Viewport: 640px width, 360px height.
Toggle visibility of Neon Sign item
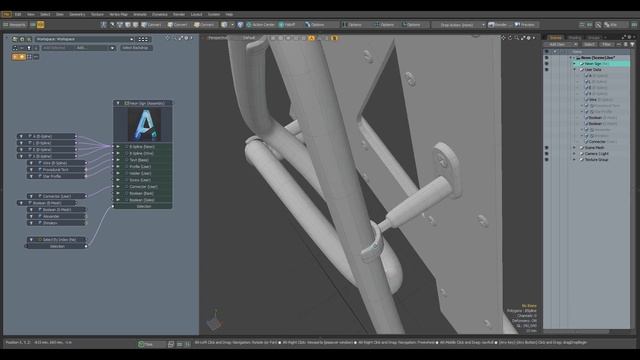coord(547,64)
